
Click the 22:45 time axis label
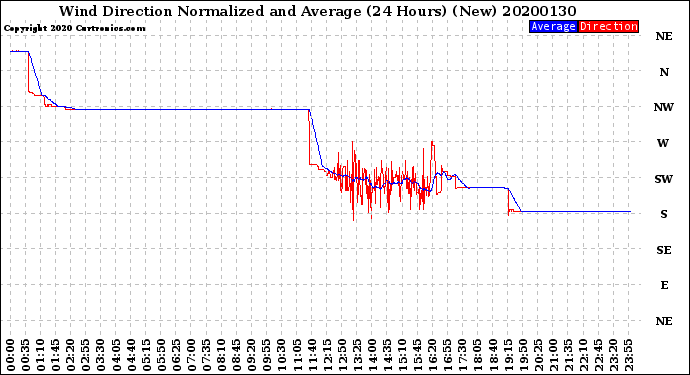[598, 355]
